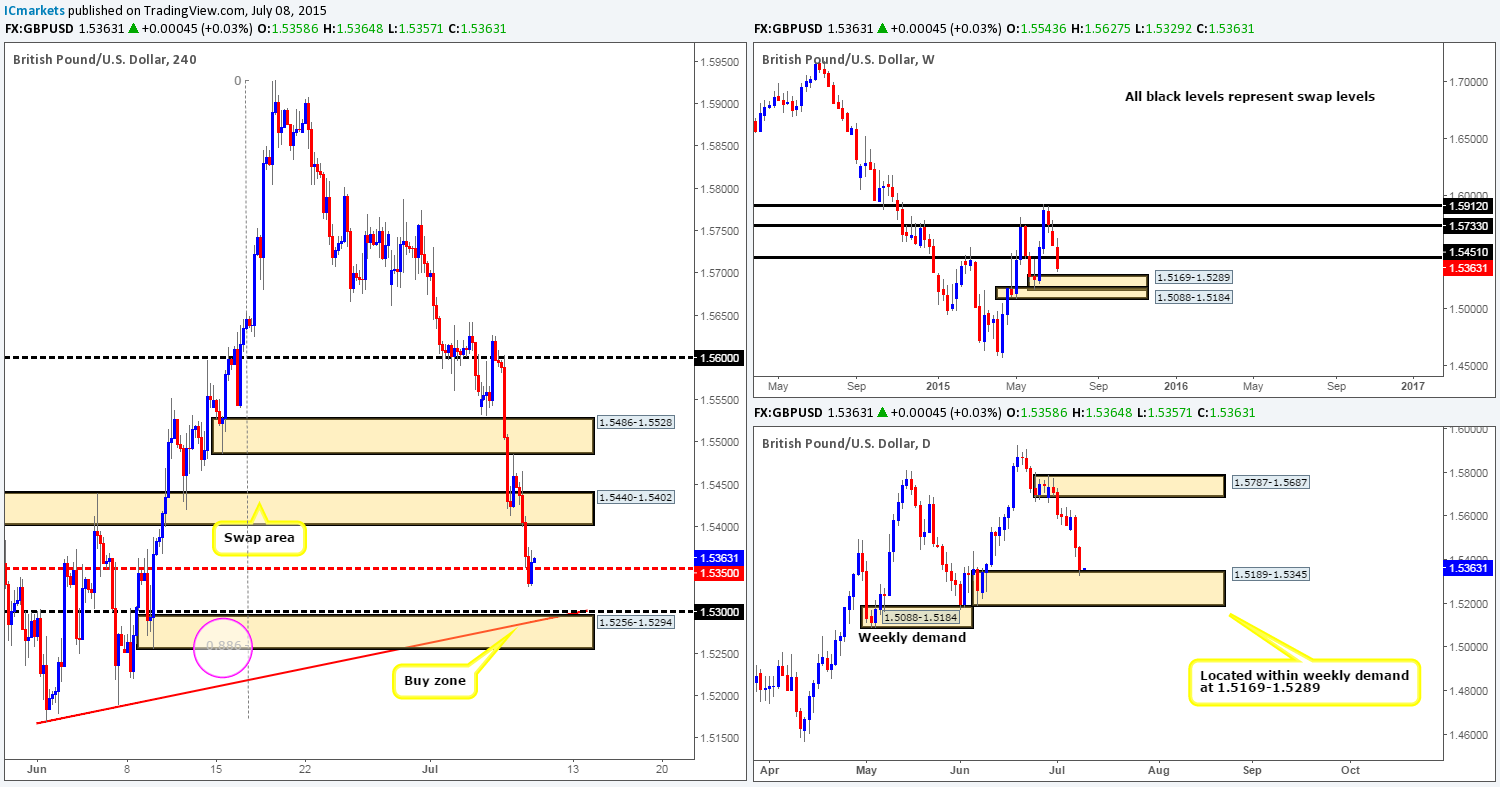
Task: Select the 'All black levels represent swap levels' note
Action: coord(1250,97)
